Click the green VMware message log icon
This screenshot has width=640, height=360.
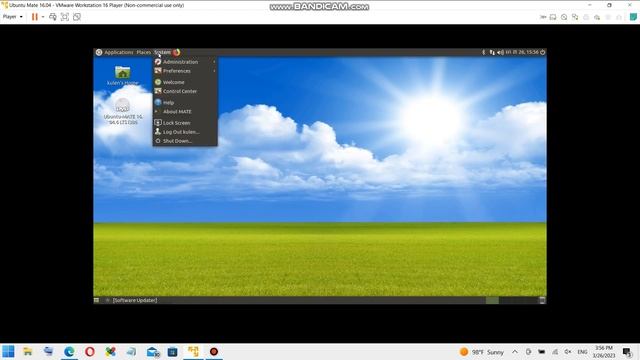click(633, 17)
